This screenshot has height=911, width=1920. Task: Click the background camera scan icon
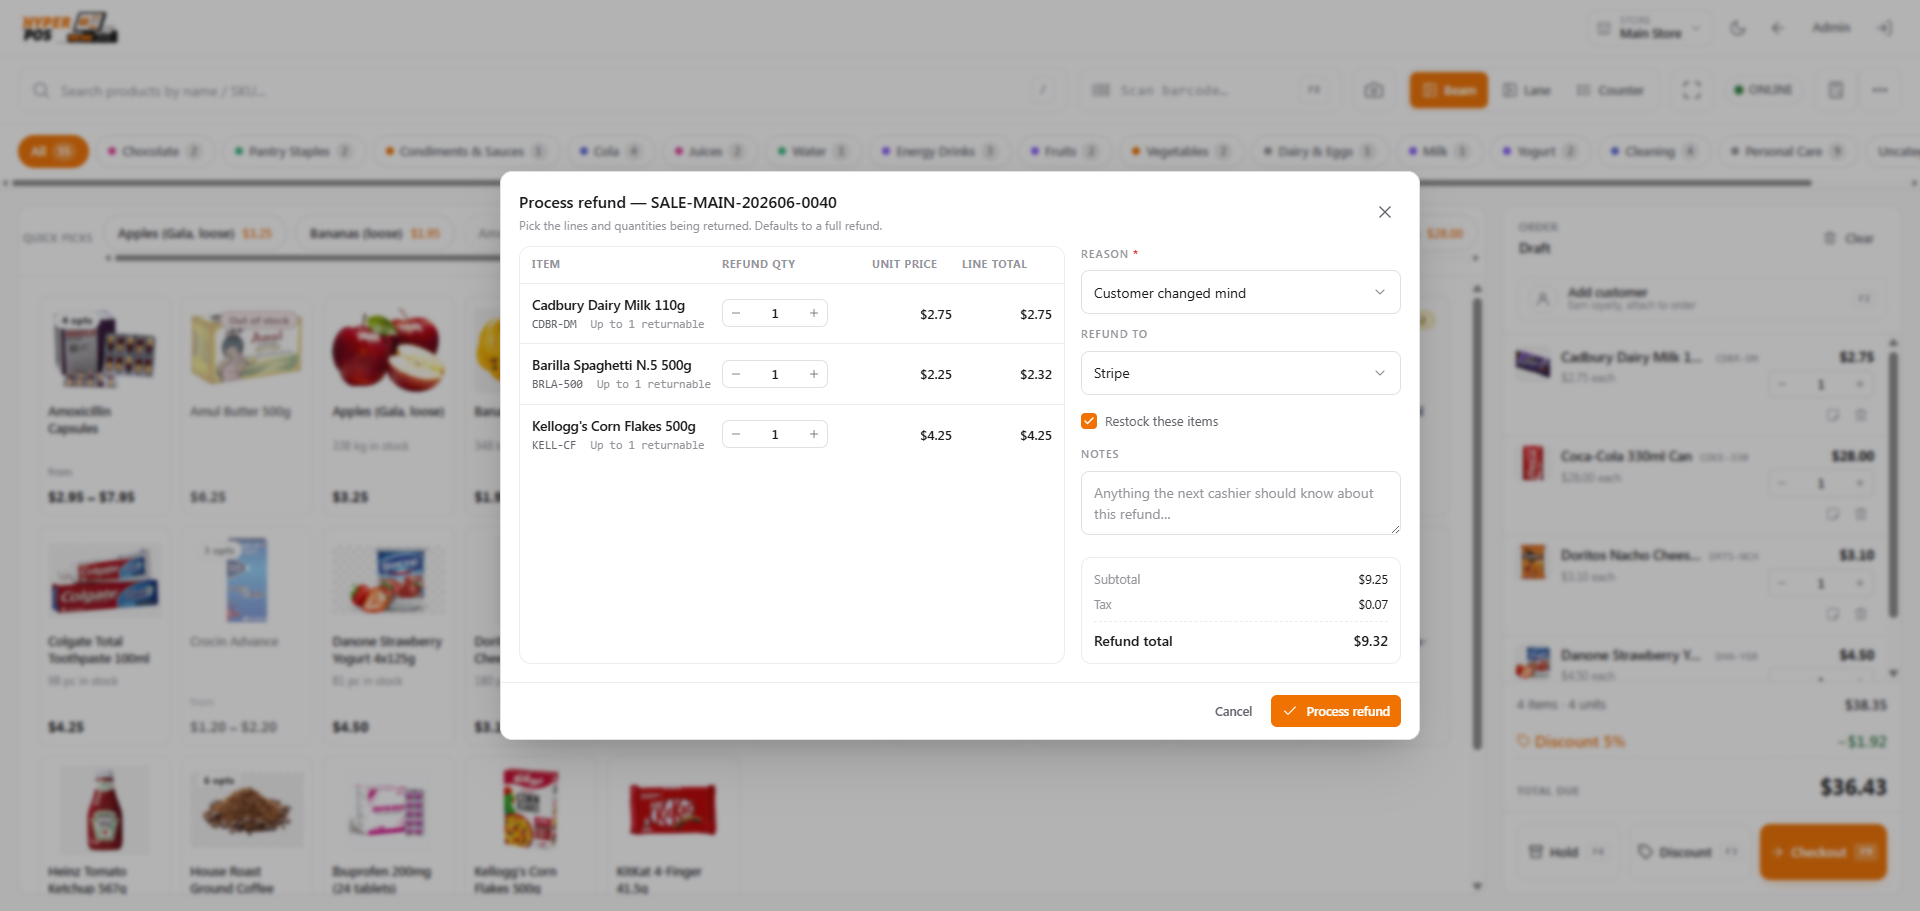coord(1374,90)
